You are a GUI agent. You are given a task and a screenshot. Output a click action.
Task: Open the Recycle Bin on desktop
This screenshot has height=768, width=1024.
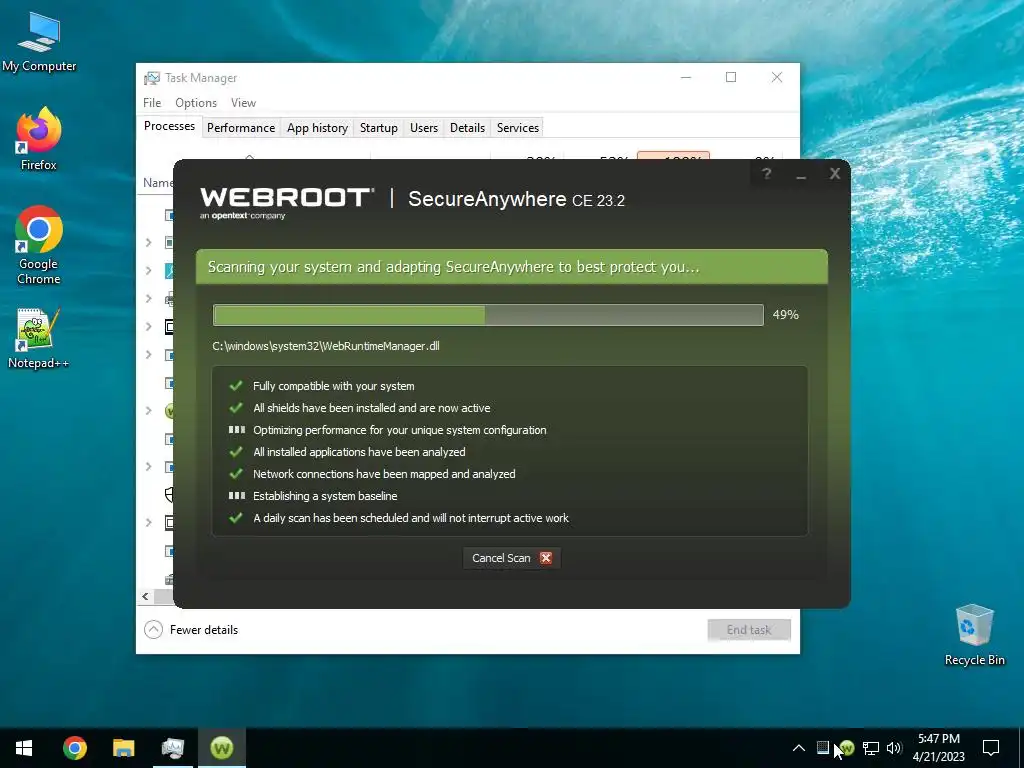974,635
